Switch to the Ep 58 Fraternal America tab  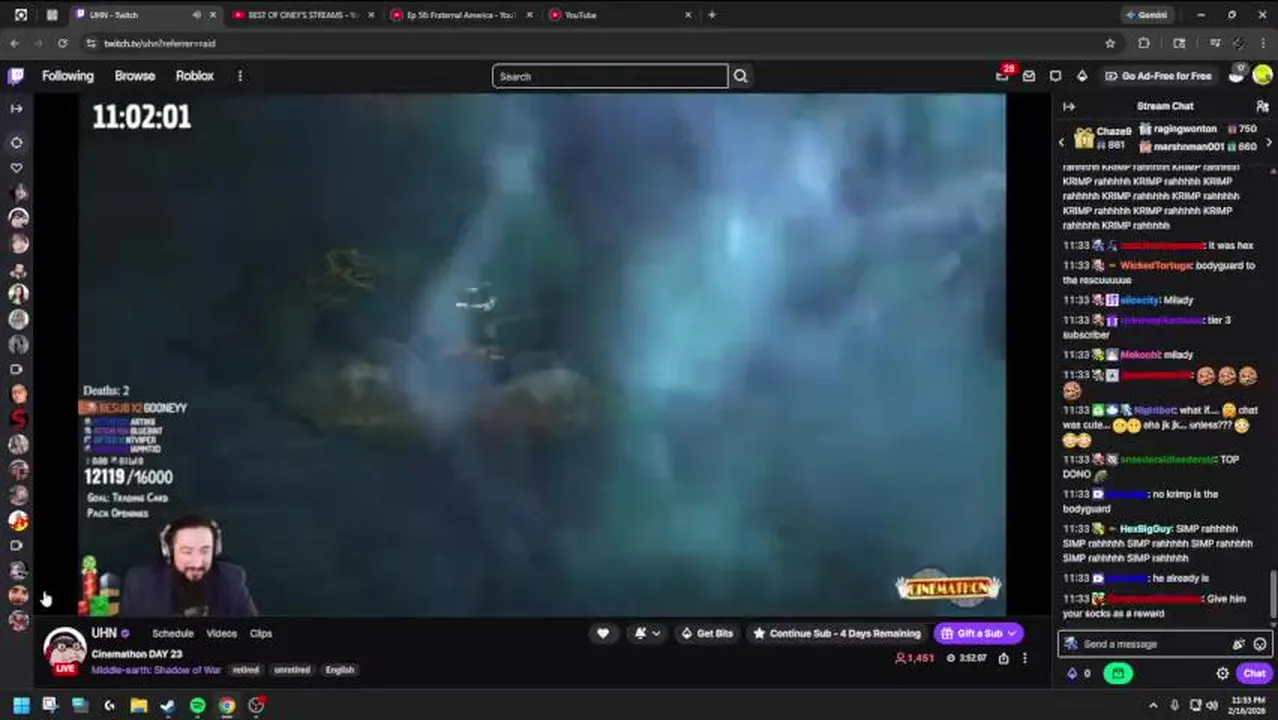[460, 15]
